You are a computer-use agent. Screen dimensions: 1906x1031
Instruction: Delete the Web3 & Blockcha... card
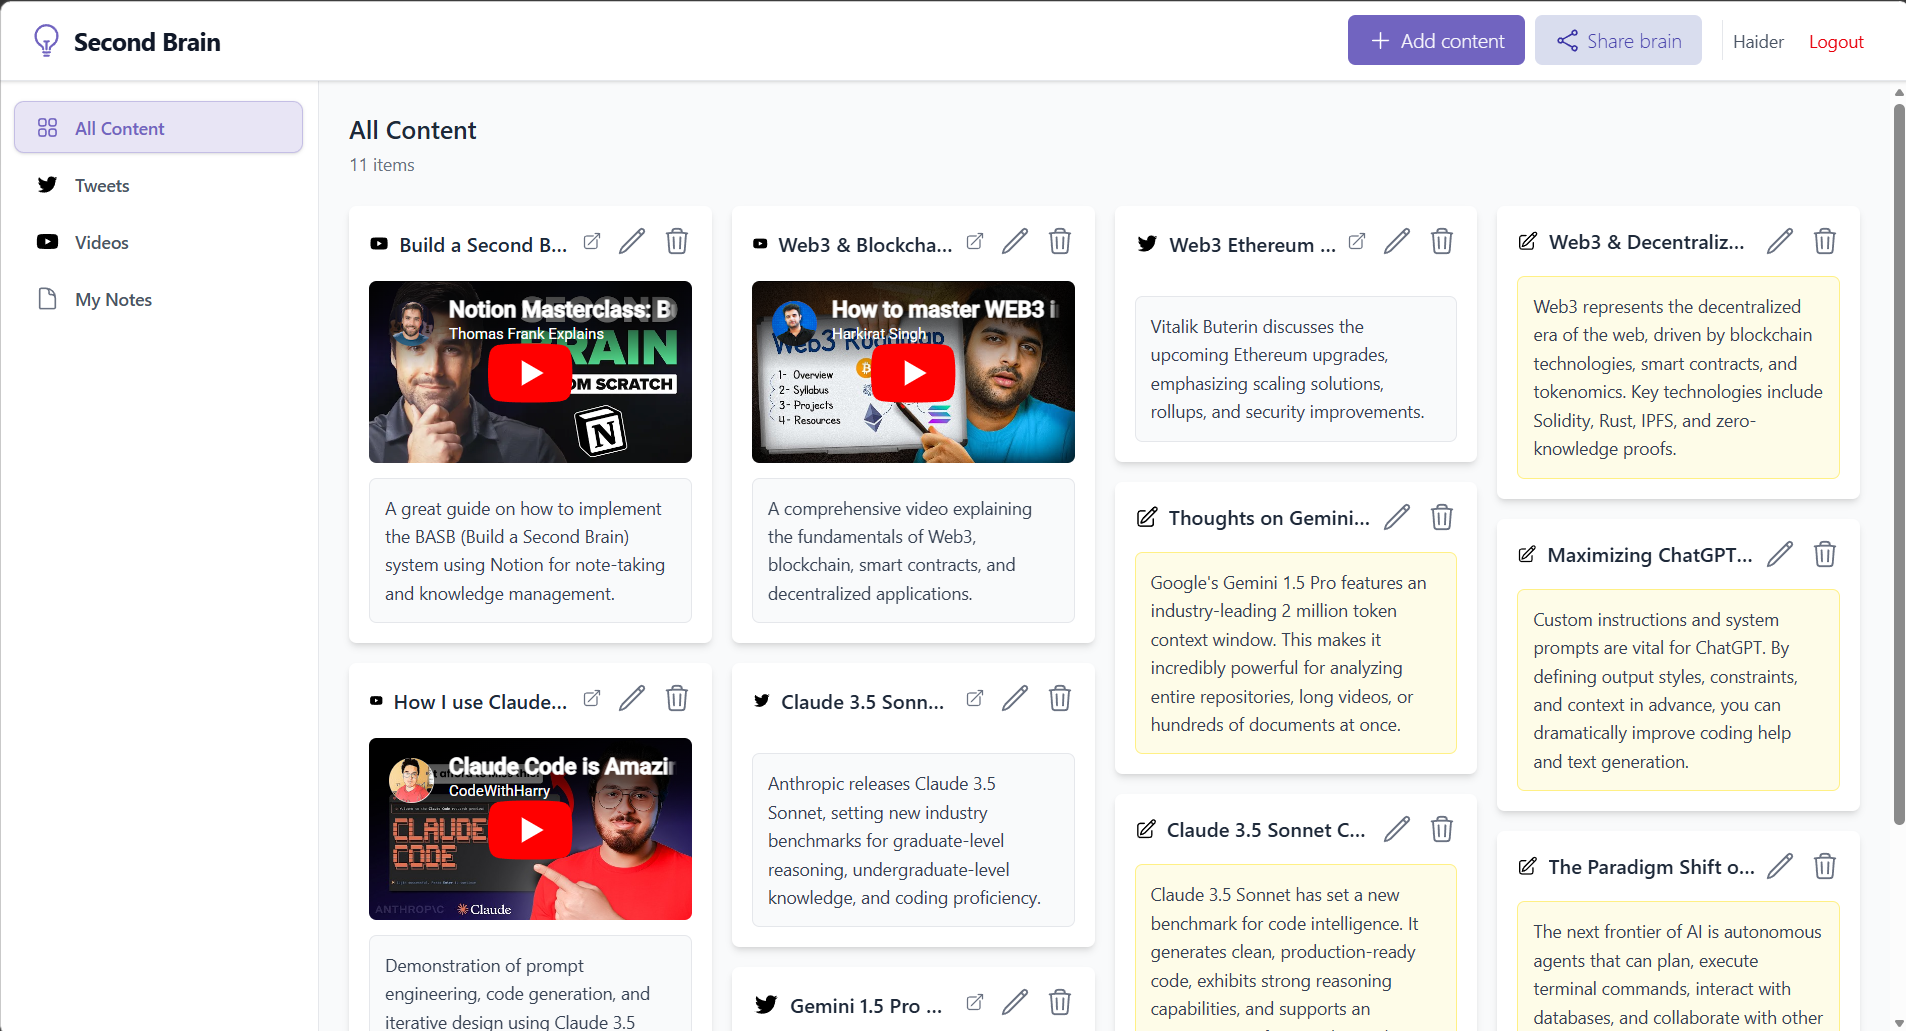point(1060,241)
